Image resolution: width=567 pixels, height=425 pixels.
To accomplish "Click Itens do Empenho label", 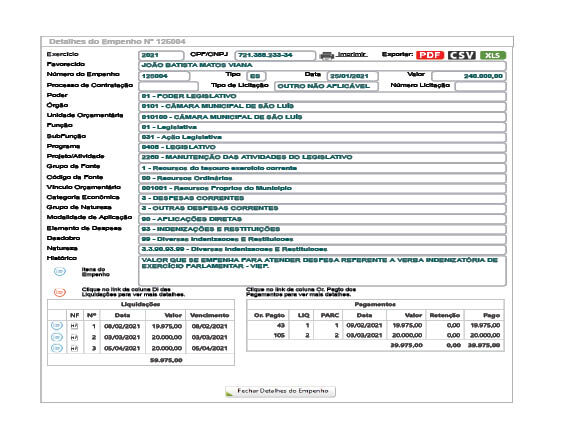I will tap(95, 272).
